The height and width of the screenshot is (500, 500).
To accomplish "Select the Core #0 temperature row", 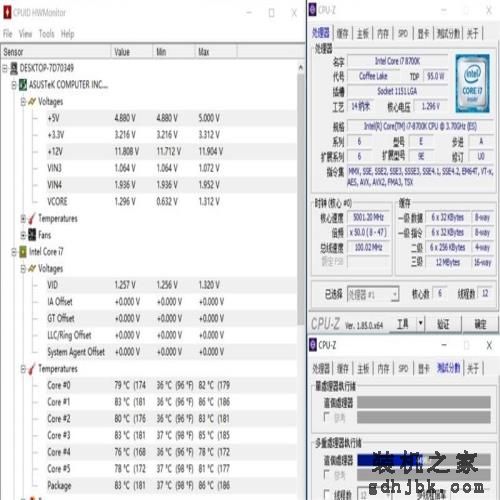I will point(171,385).
